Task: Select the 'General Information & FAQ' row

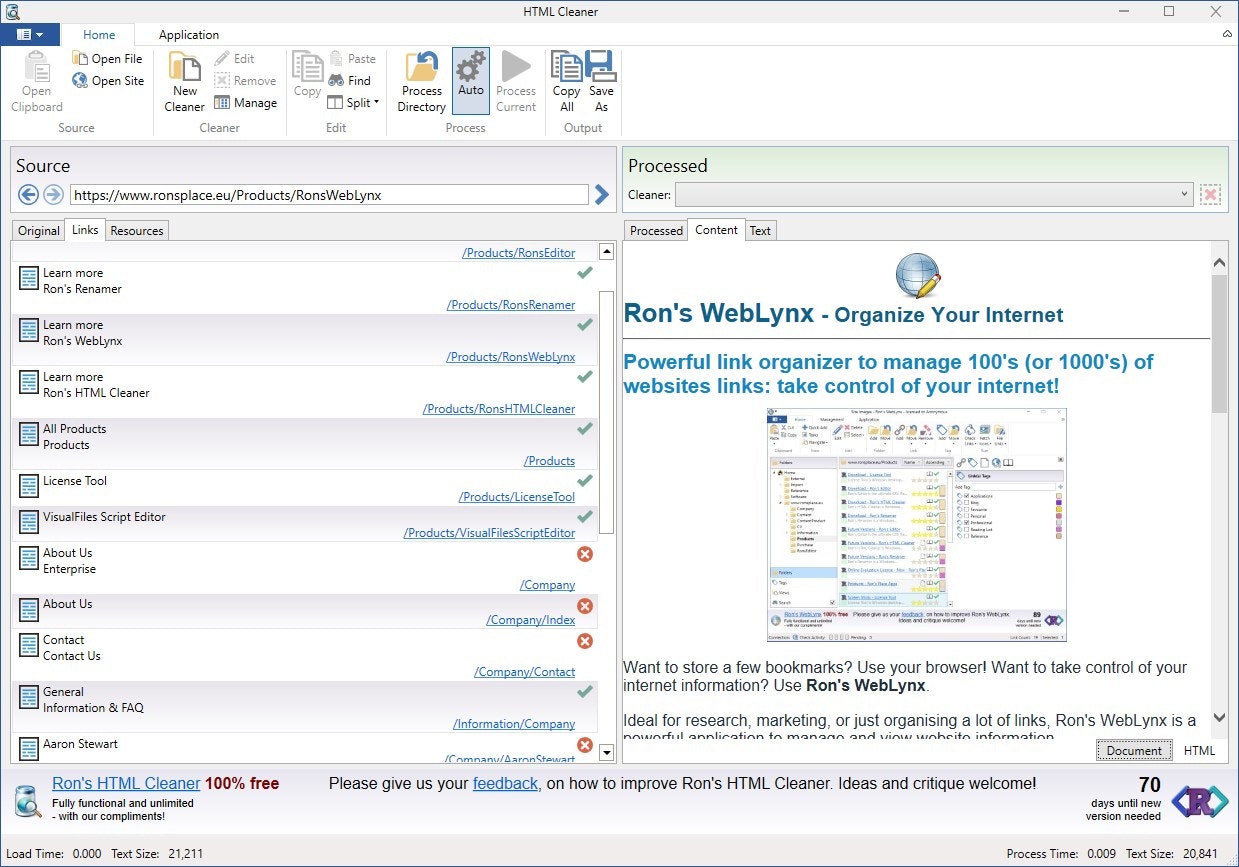Action: coord(305,707)
